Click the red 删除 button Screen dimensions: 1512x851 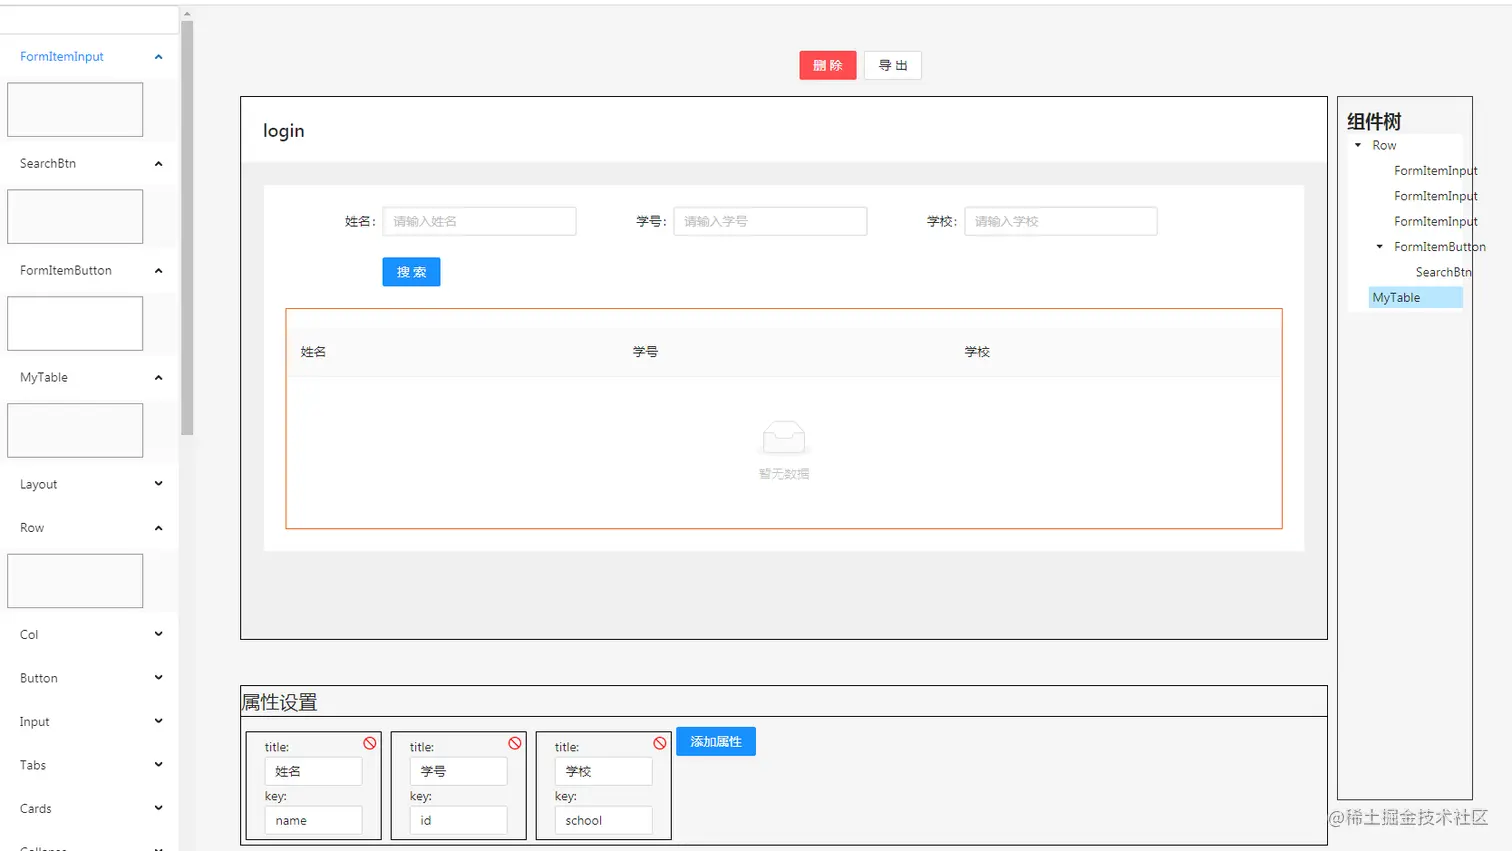click(828, 65)
